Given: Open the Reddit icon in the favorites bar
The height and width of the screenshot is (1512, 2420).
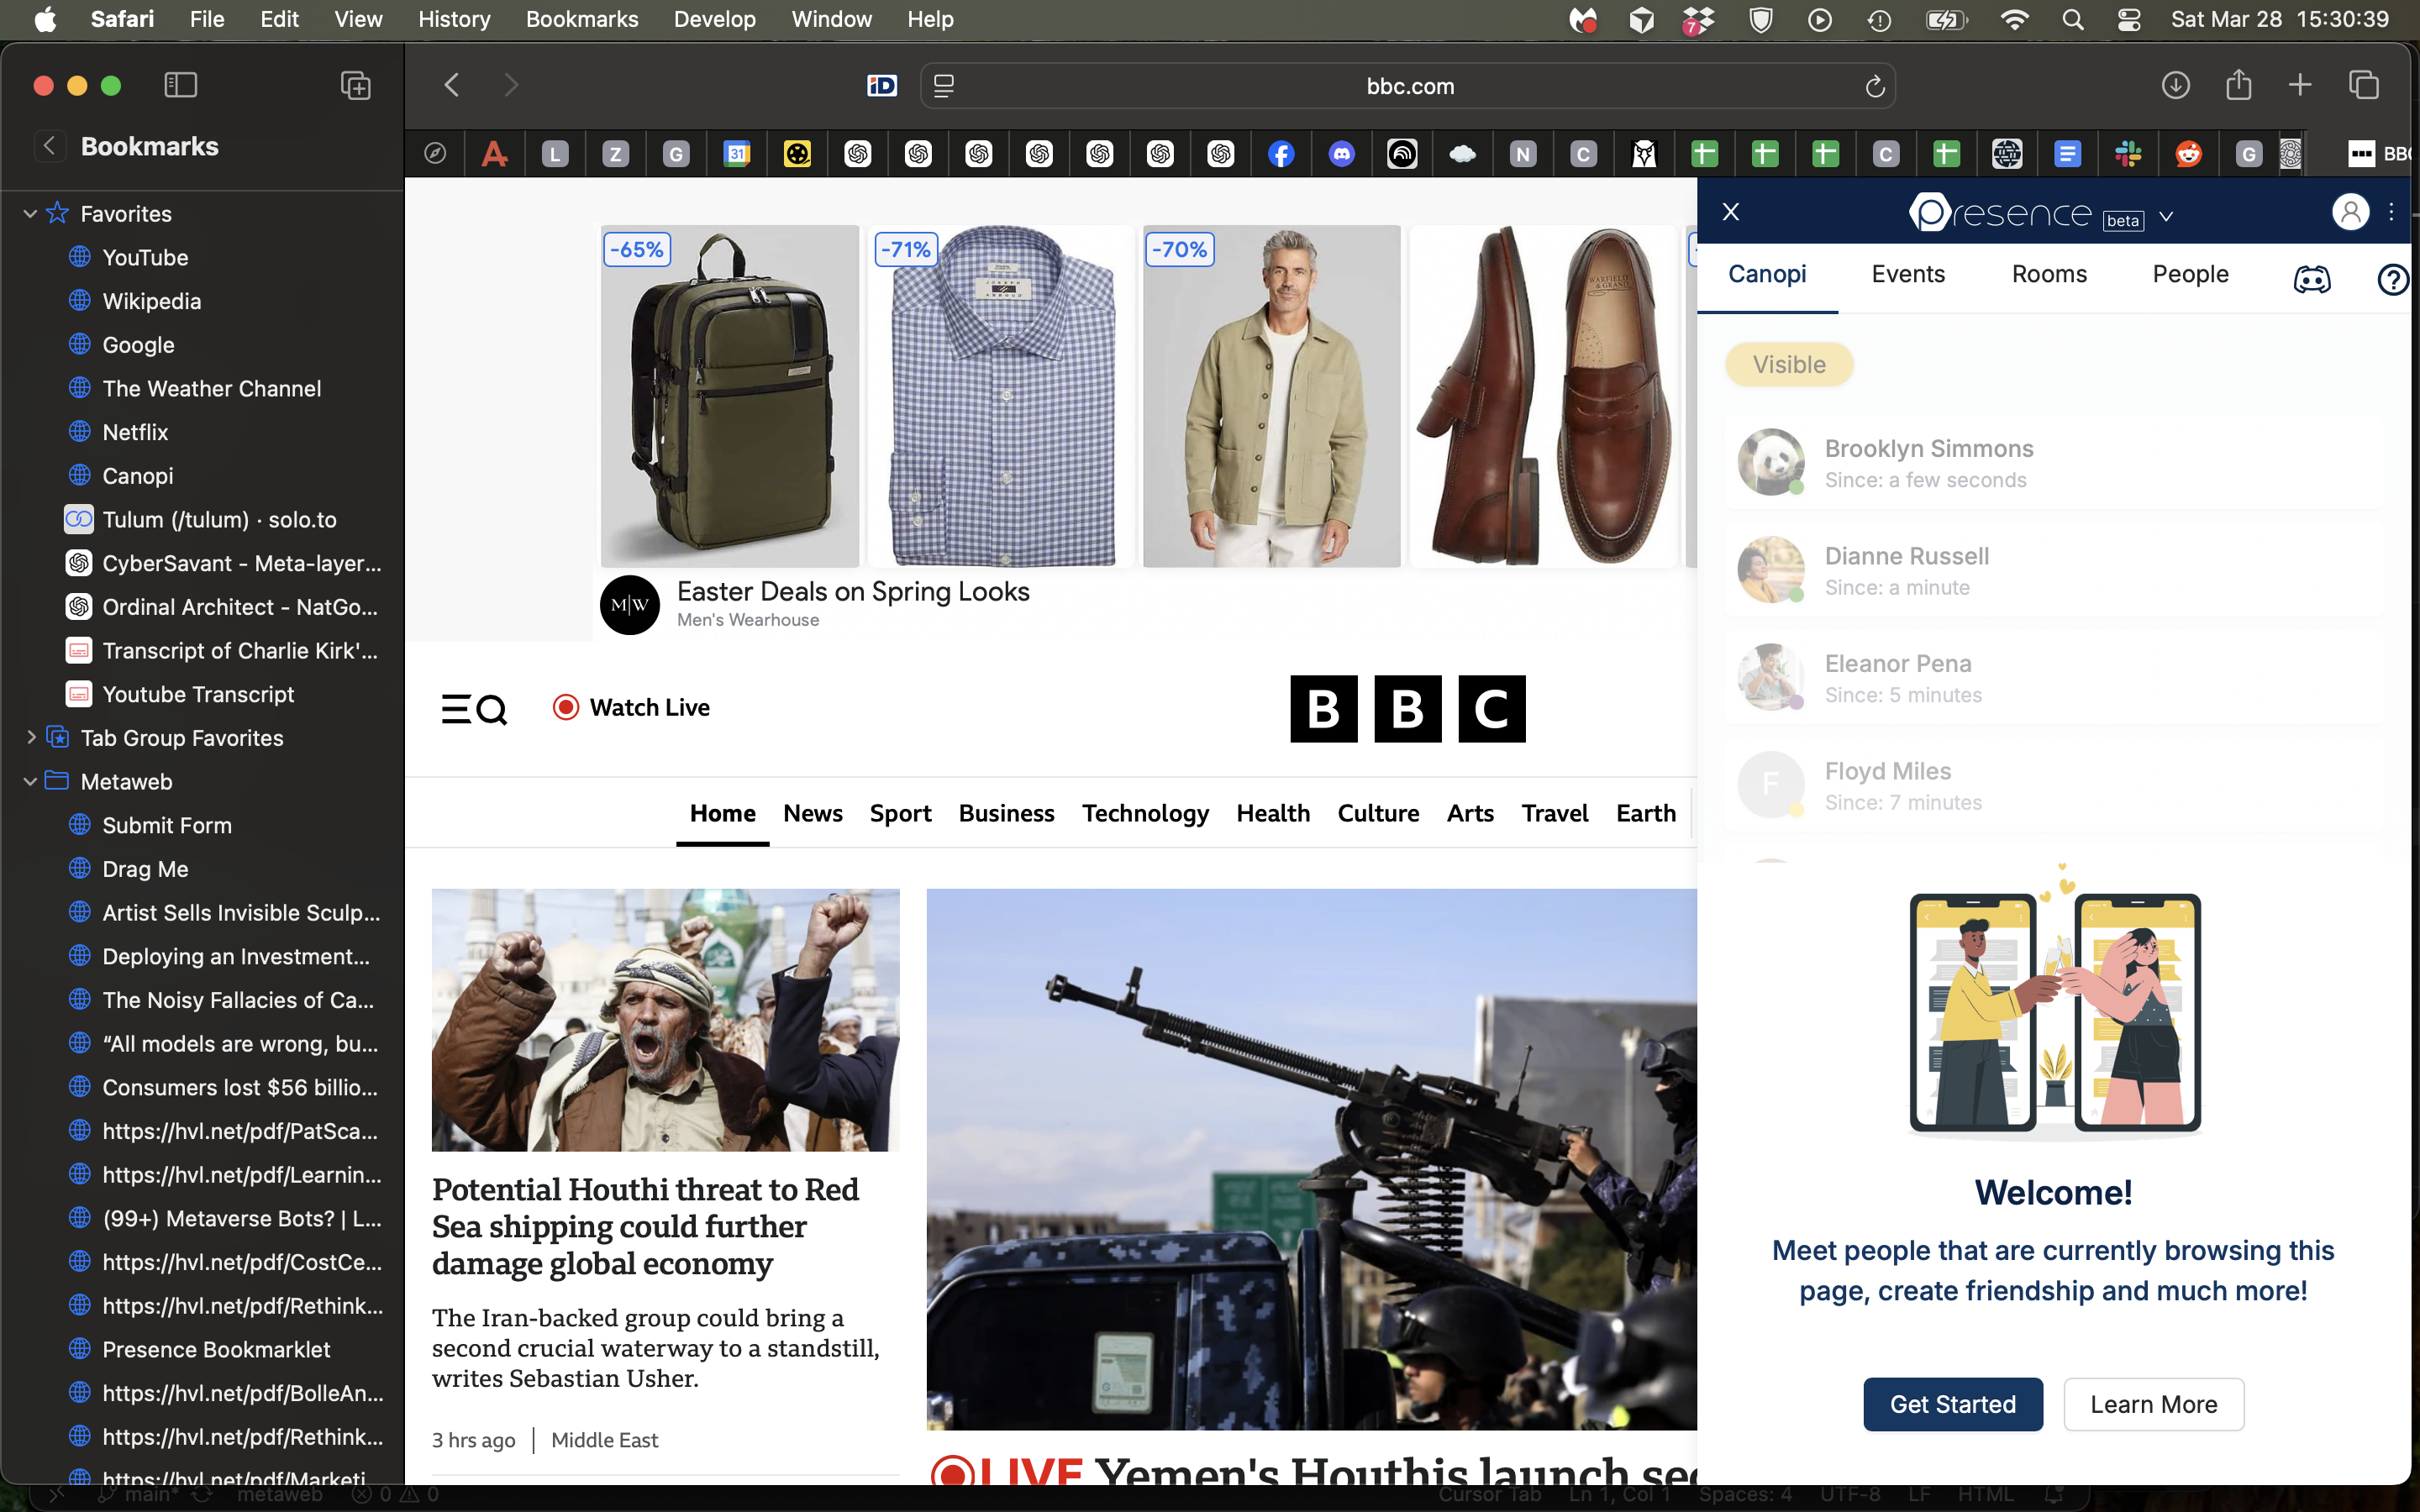Looking at the screenshot, I should point(2189,153).
